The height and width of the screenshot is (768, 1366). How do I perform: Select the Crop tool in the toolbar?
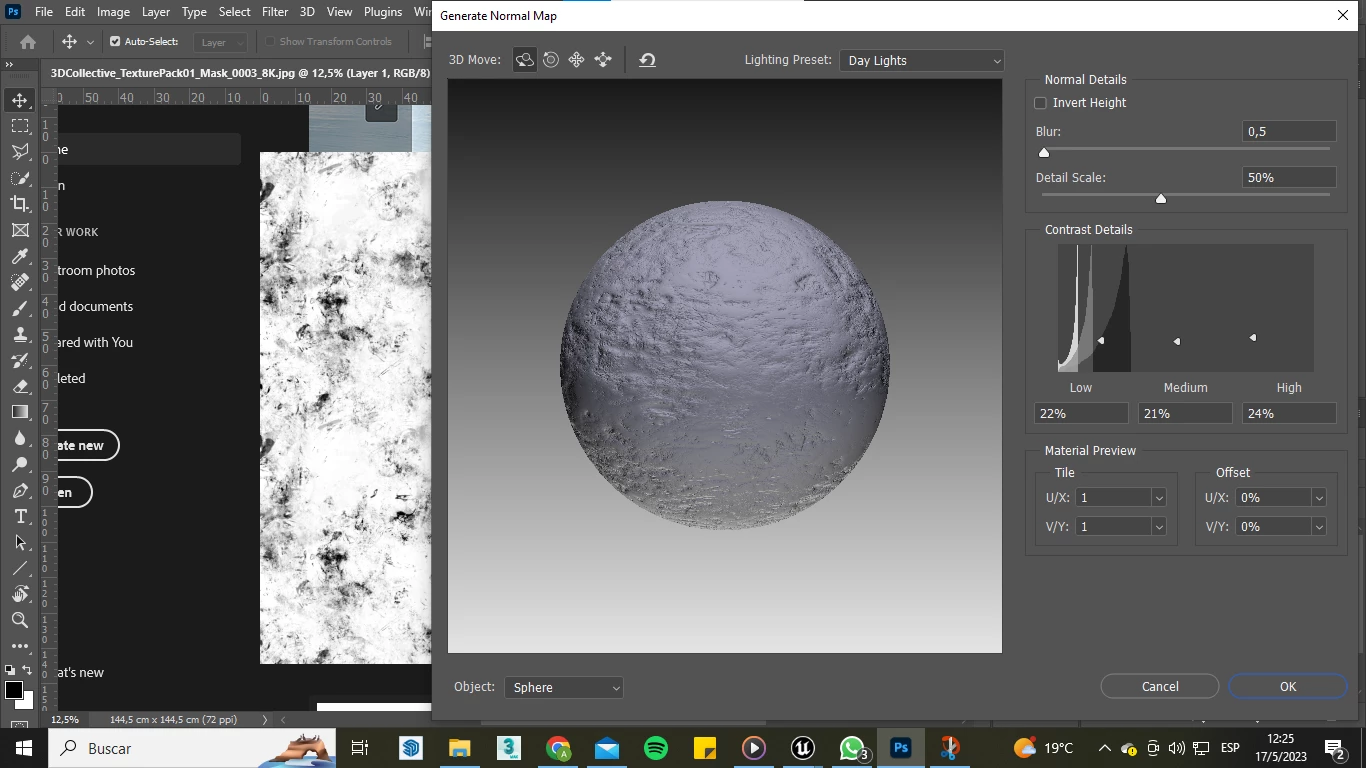click(20, 203)
